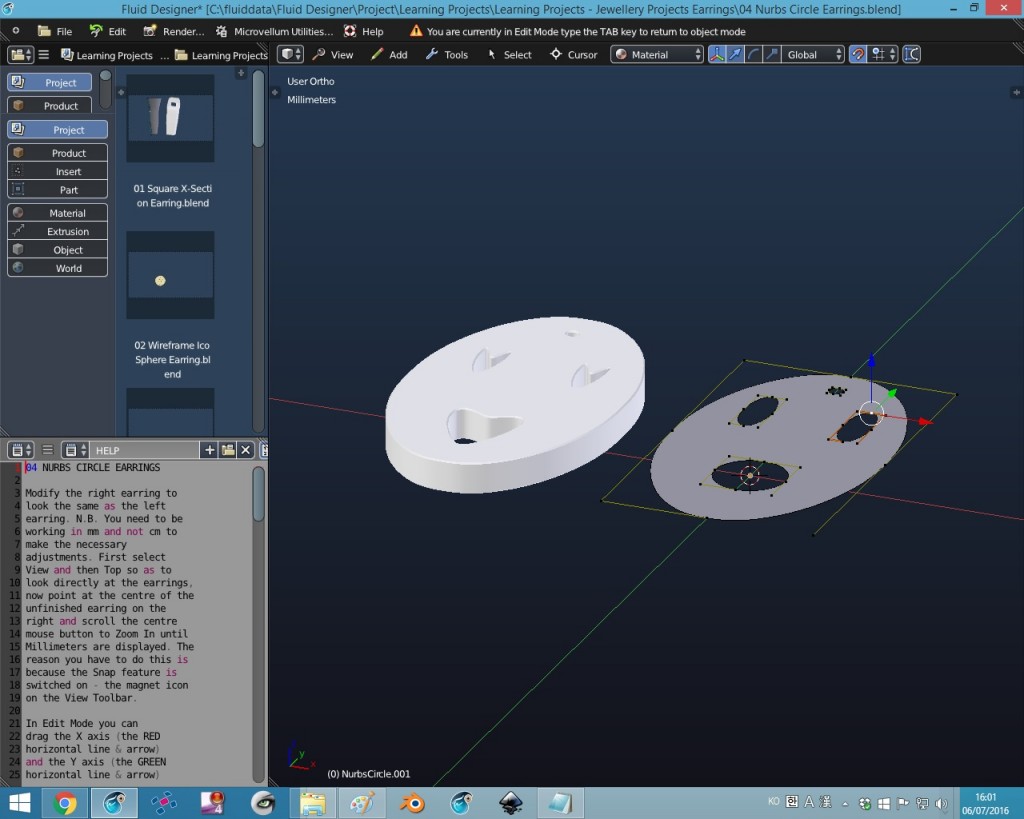Viewport: 1024px width, 819px height.
Task: Toggle the 3D manipulator widget icon
Action: point(716,55)
